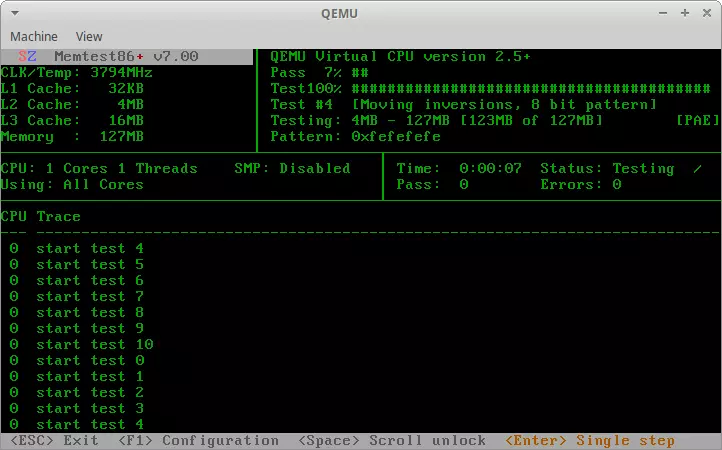Screen dimensions: 722x450
Task: Click the start test 6 trace row
Action: pos(76,281)
